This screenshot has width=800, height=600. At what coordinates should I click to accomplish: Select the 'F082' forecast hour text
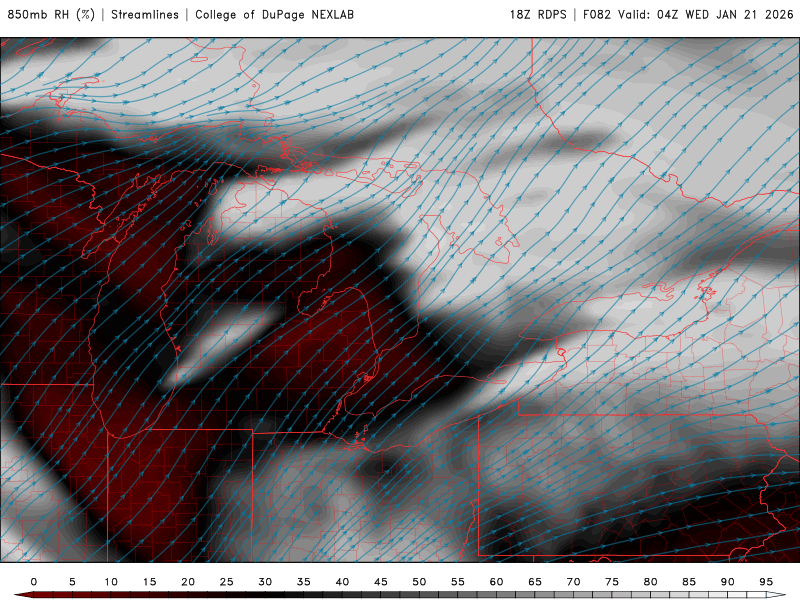click(x=596, y=14)
